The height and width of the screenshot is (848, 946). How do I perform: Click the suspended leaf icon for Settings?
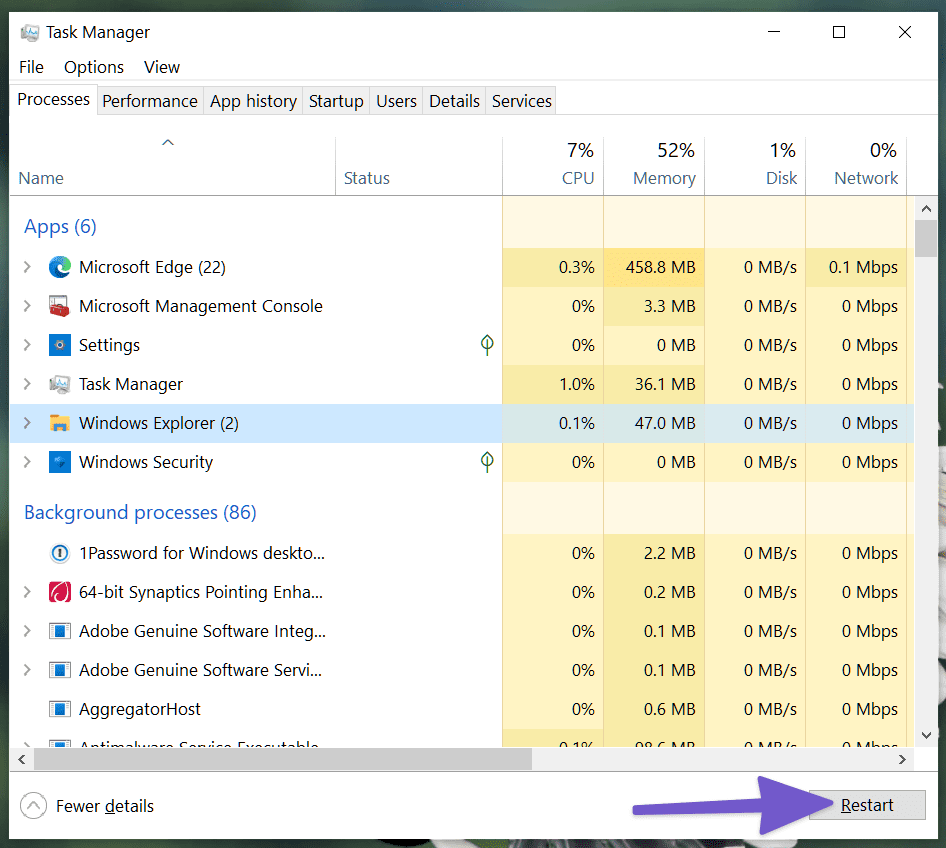(487, 345)
